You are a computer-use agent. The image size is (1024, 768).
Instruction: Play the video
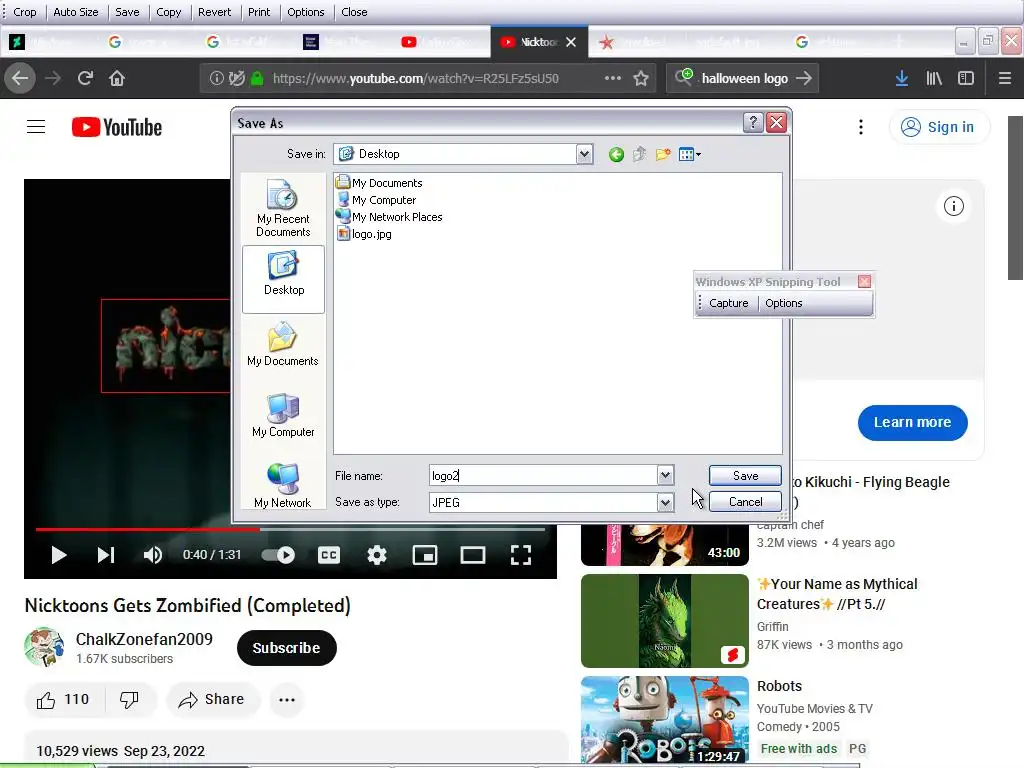[x=59, y=555]
